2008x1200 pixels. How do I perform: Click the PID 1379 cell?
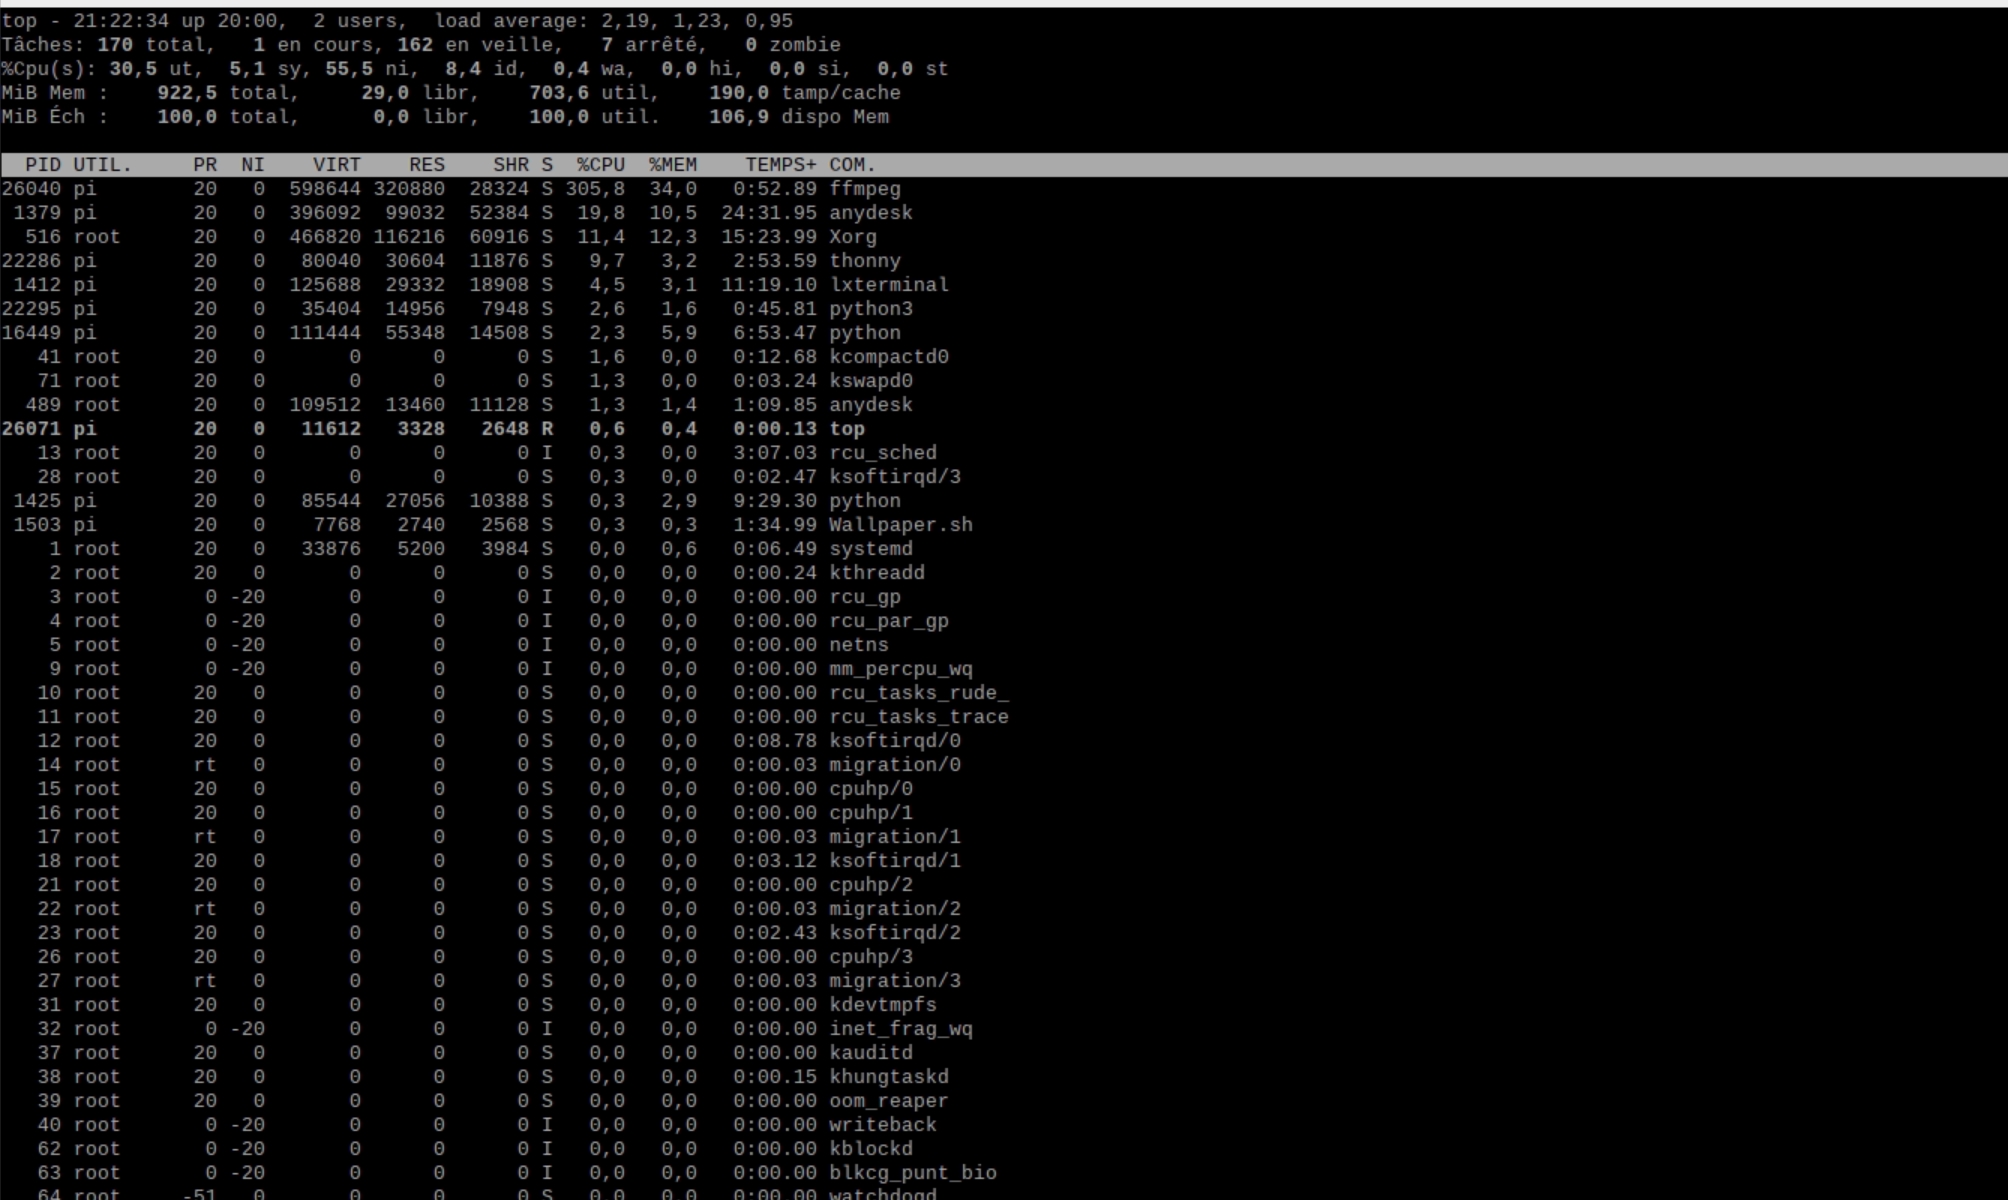tap(37, 213)
